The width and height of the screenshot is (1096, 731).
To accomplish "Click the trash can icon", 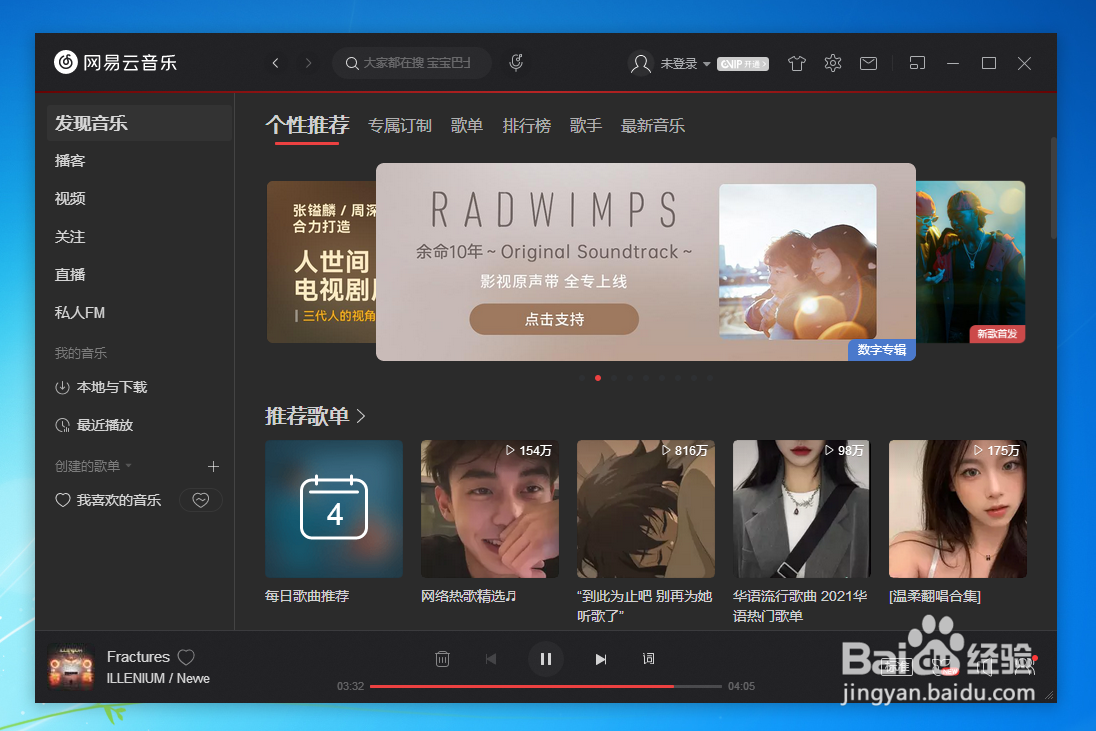I will 442,659.
